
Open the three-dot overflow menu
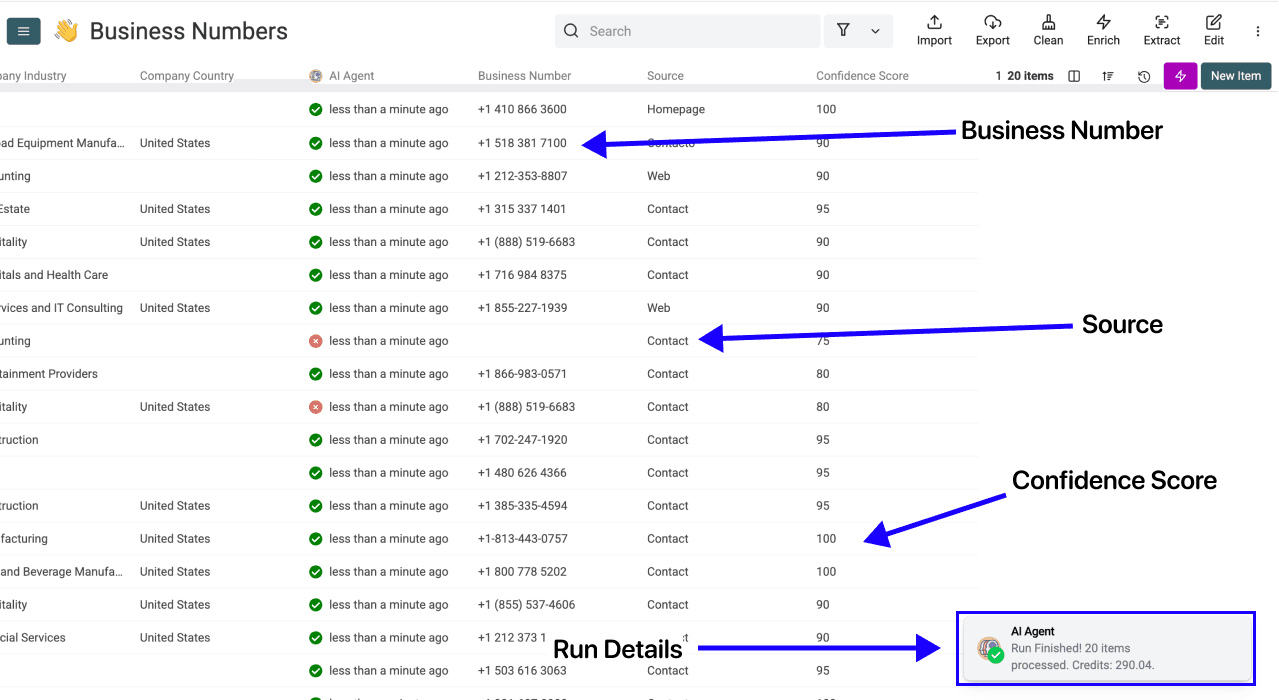click(x=1257, y=31)
